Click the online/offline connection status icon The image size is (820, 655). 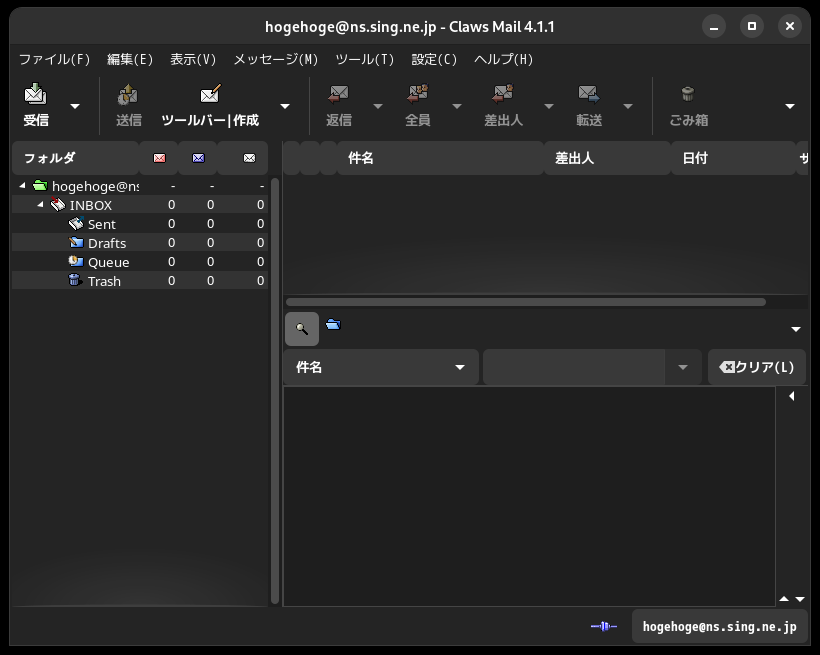604,626
